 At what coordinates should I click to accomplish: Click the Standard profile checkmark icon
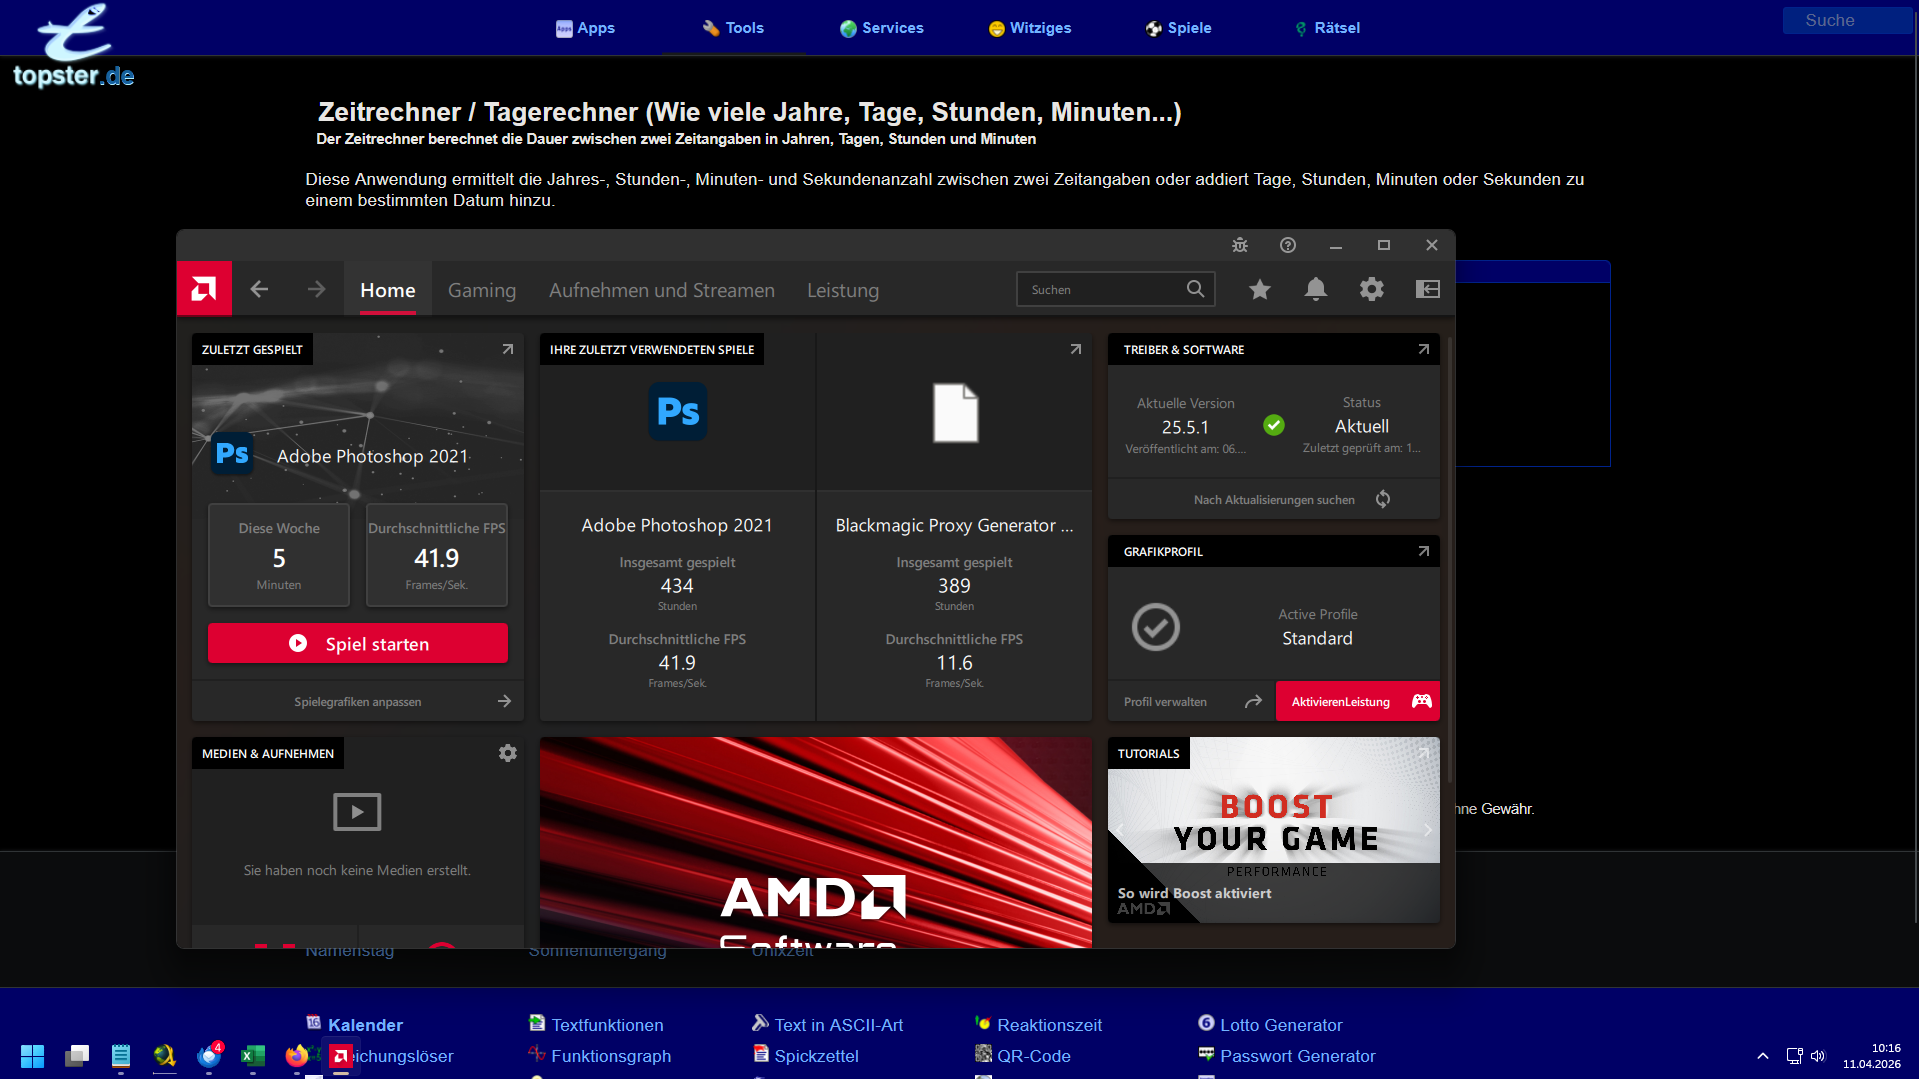(x=1156, y=627)
